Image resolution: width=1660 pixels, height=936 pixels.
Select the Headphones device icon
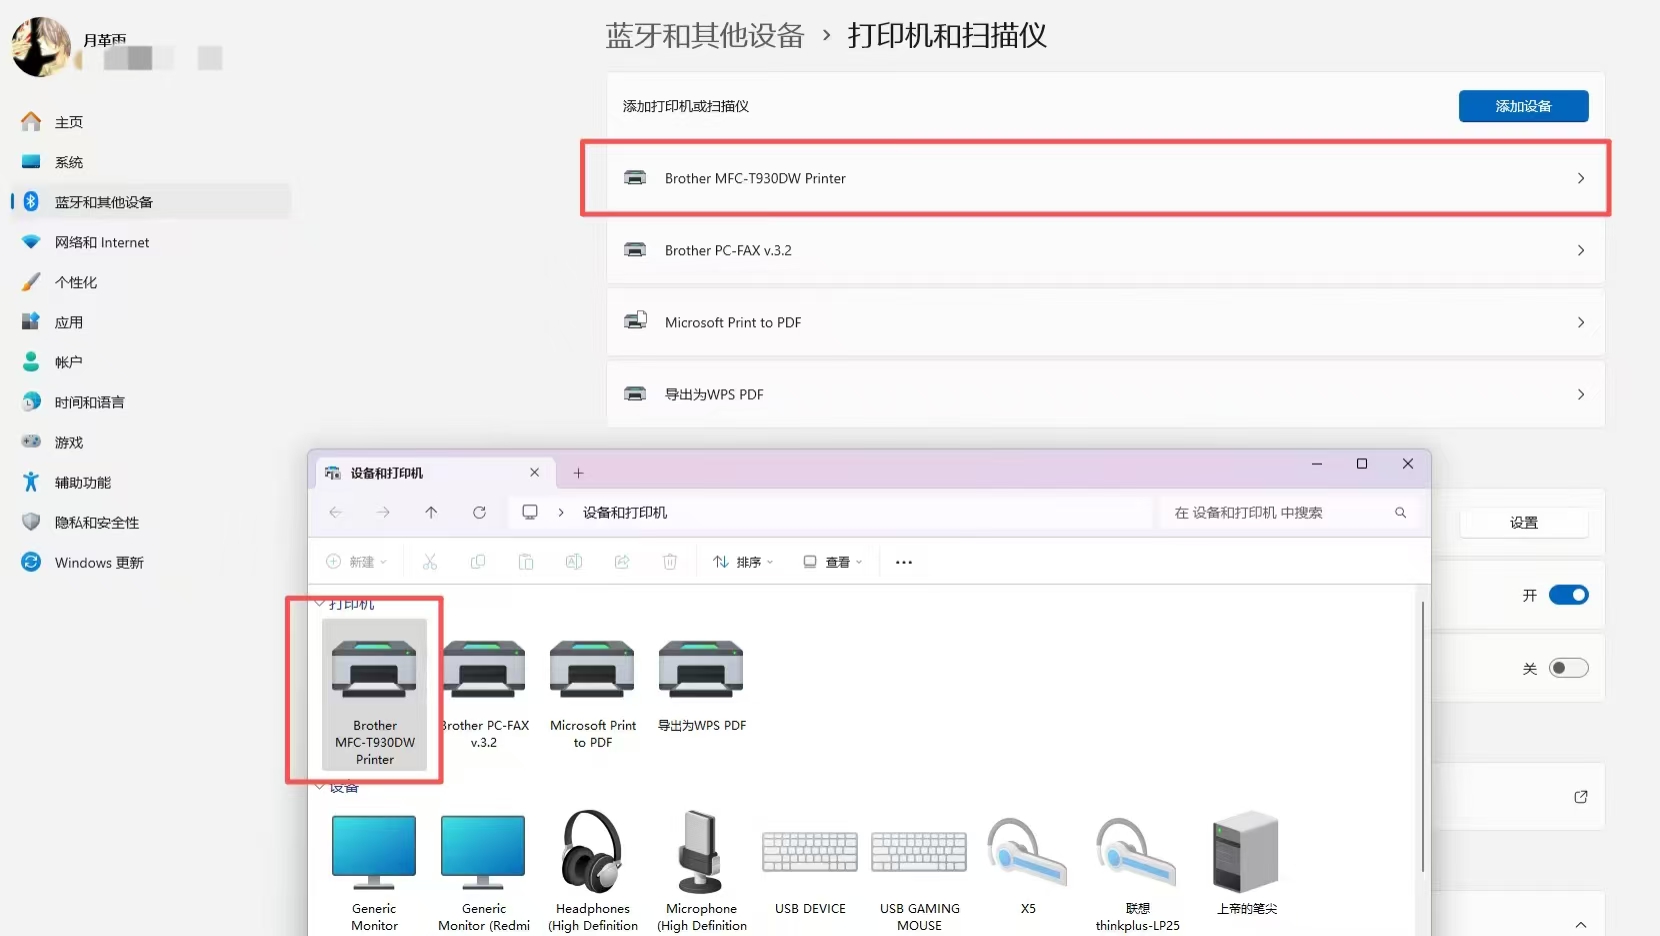click(592, 851)
